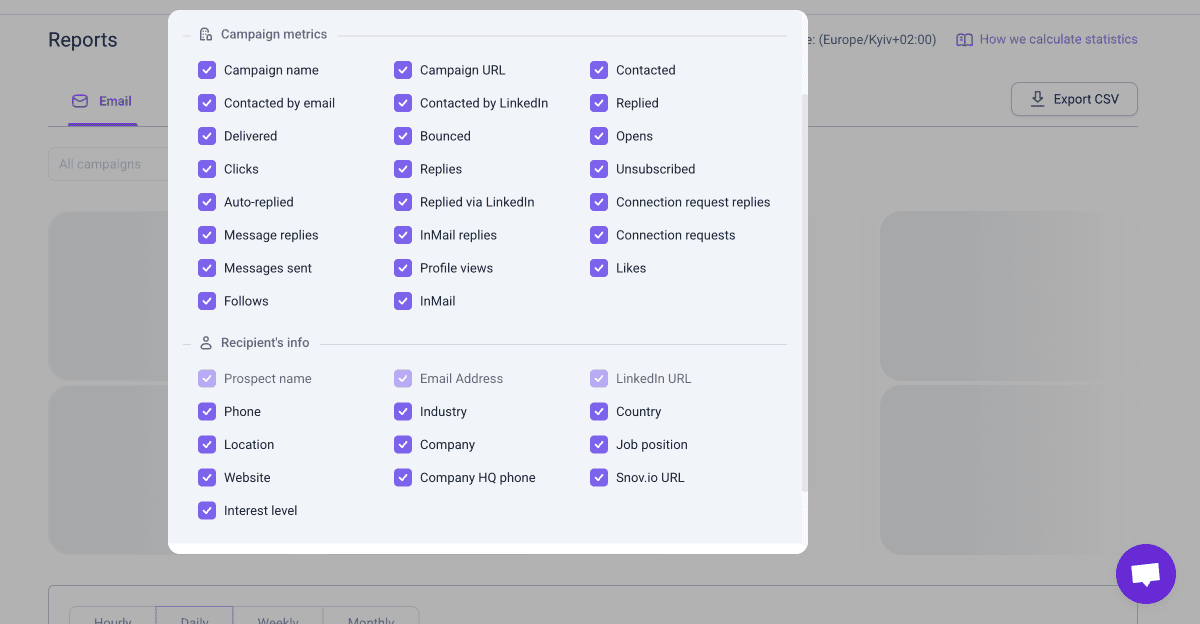Uncheck the Interest level checkbox
The height and width of the screenshot is (624, 1200).
point(207,511)
